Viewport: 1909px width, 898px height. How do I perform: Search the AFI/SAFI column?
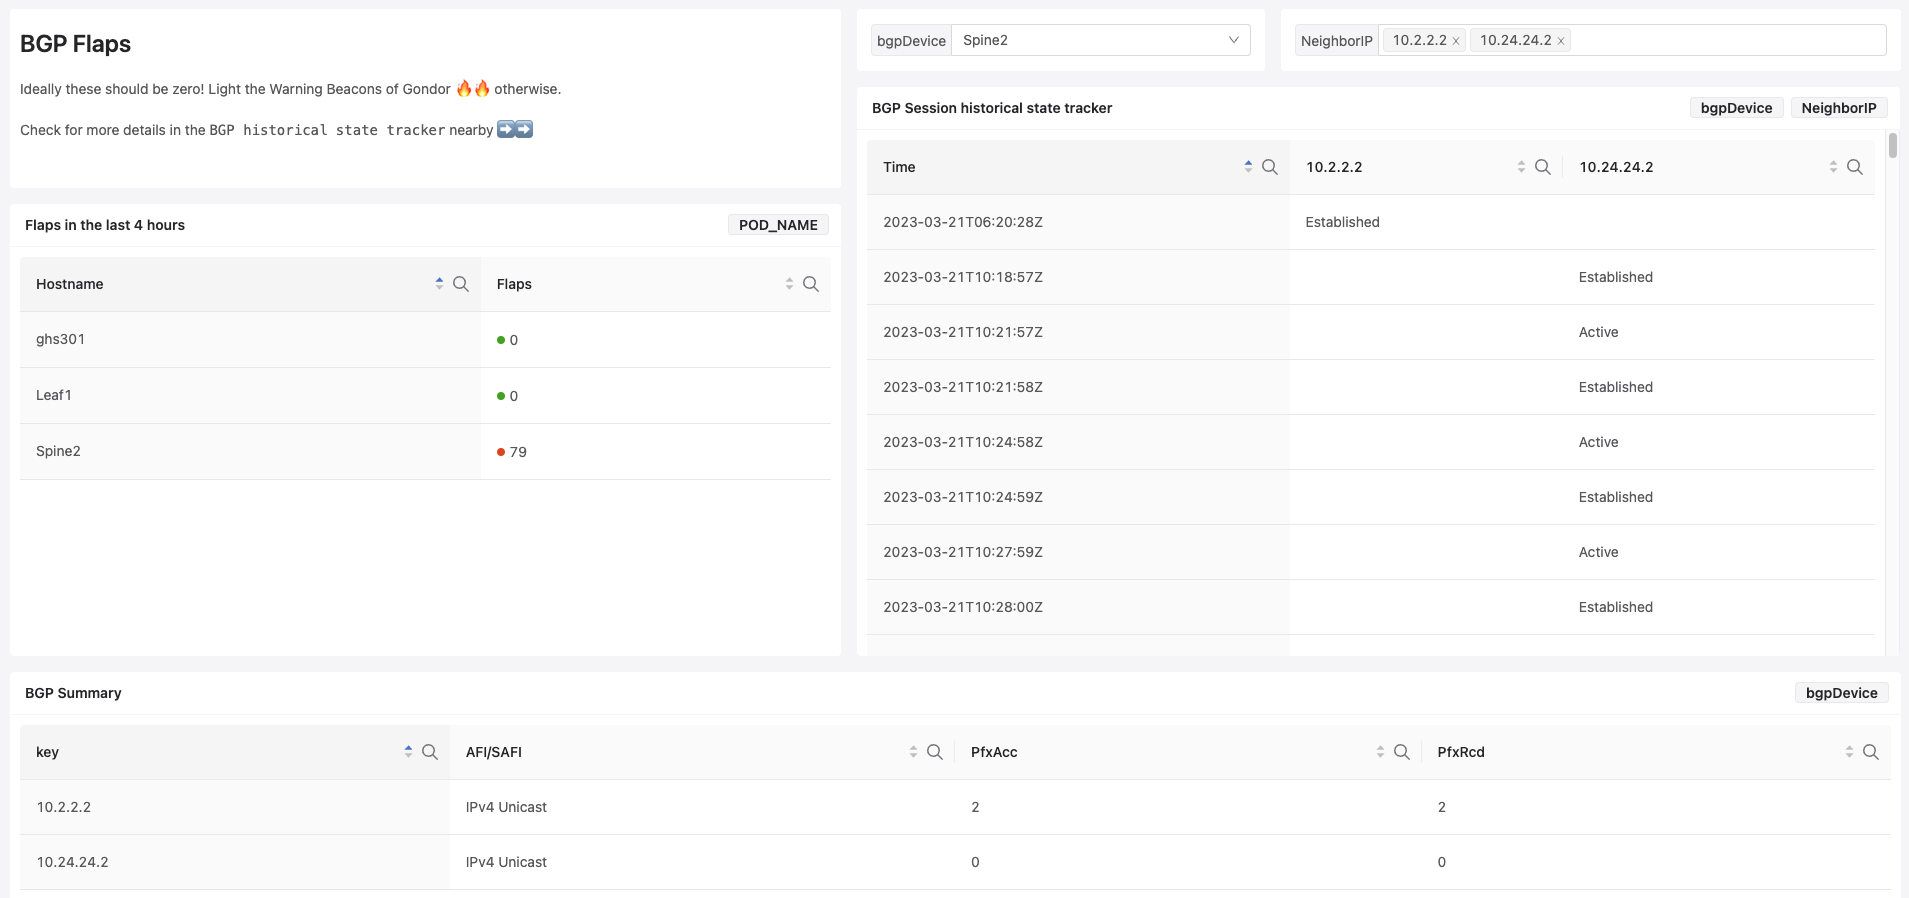click(x=935, y=752)
